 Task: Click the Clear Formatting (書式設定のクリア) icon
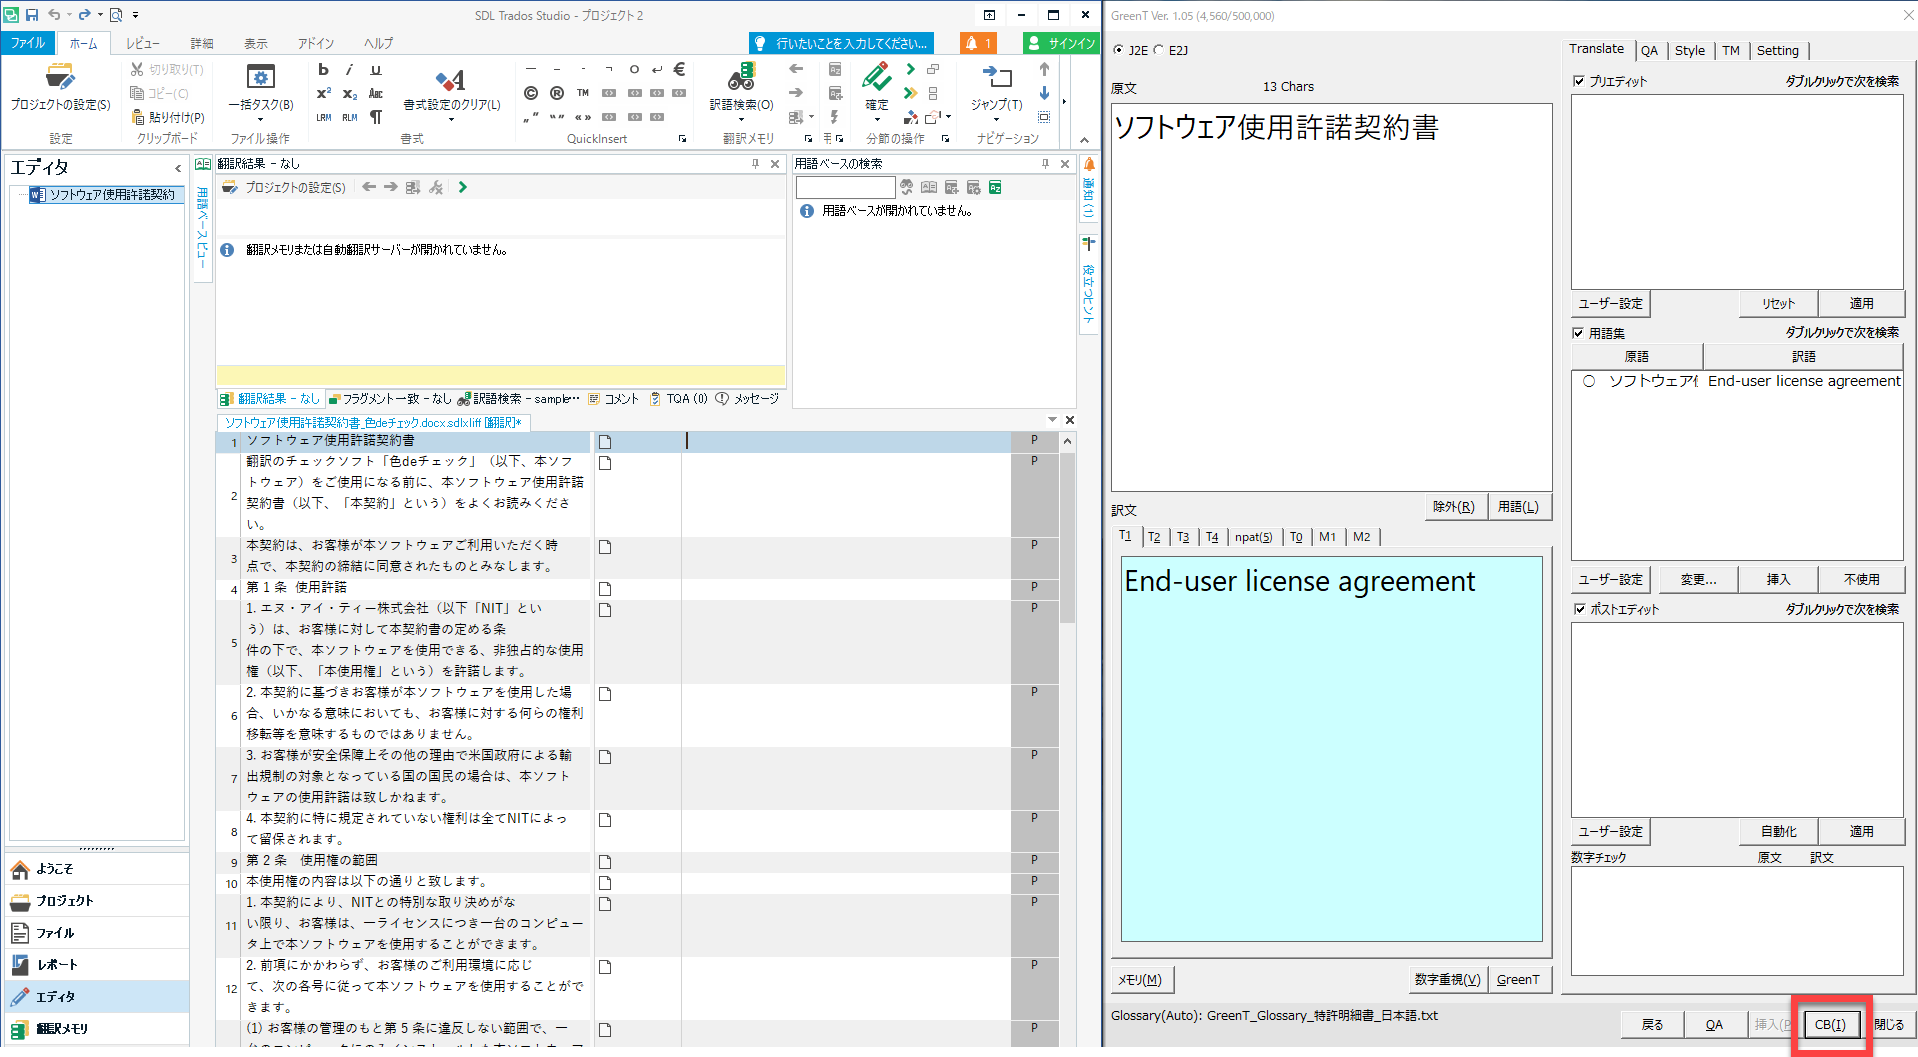[451, 80]
